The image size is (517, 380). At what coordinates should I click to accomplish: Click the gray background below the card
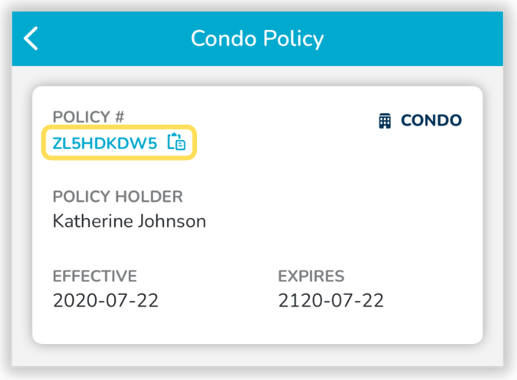[257, 355]
